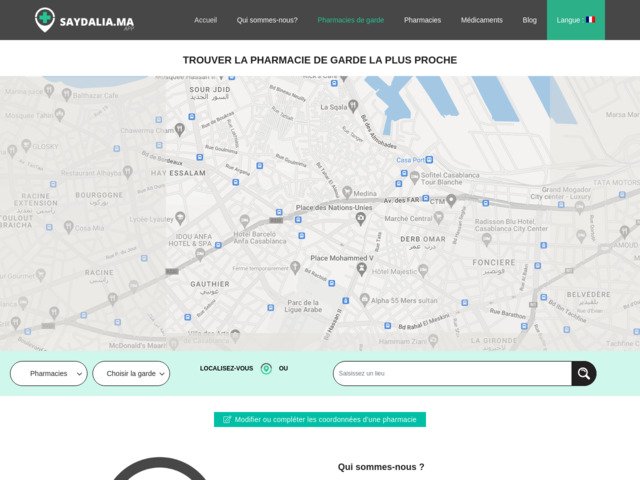Click the Casa Port station icon

tap(432, 159)
